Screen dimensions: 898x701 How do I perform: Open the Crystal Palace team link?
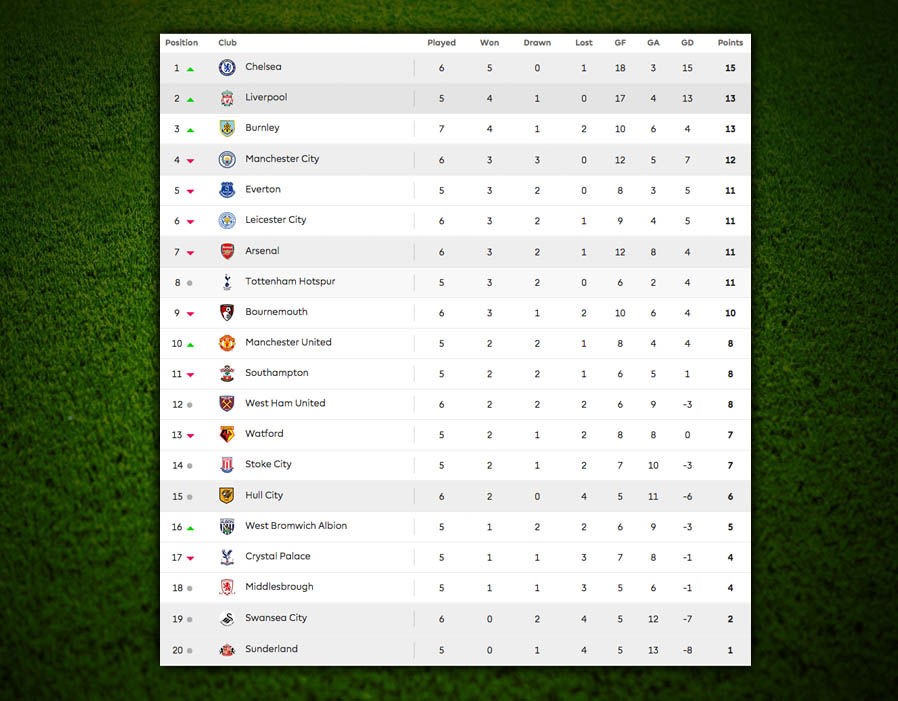point(278,556)
